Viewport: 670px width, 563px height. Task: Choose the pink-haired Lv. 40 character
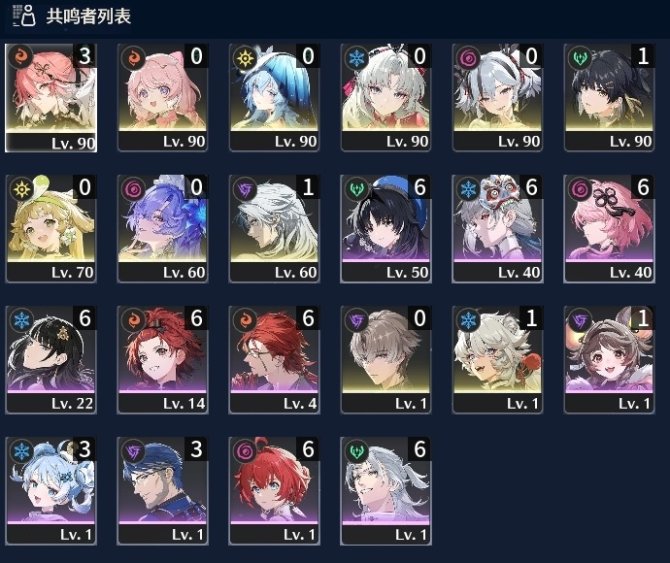[609, 229]
